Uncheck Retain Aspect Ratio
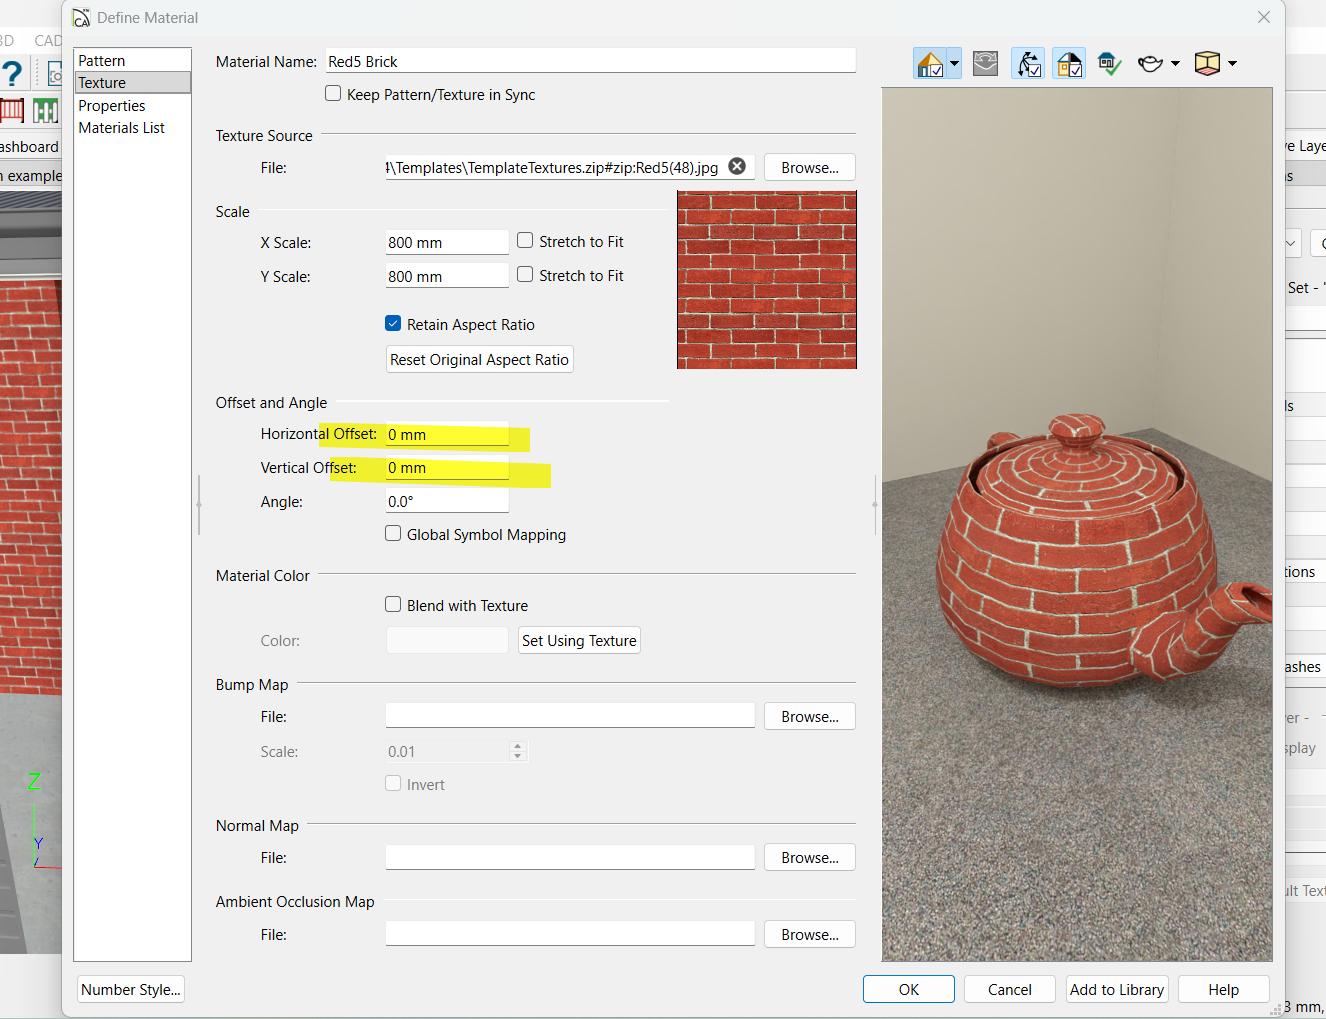This screenshot has width=1326, height=1019. point(393,324)
